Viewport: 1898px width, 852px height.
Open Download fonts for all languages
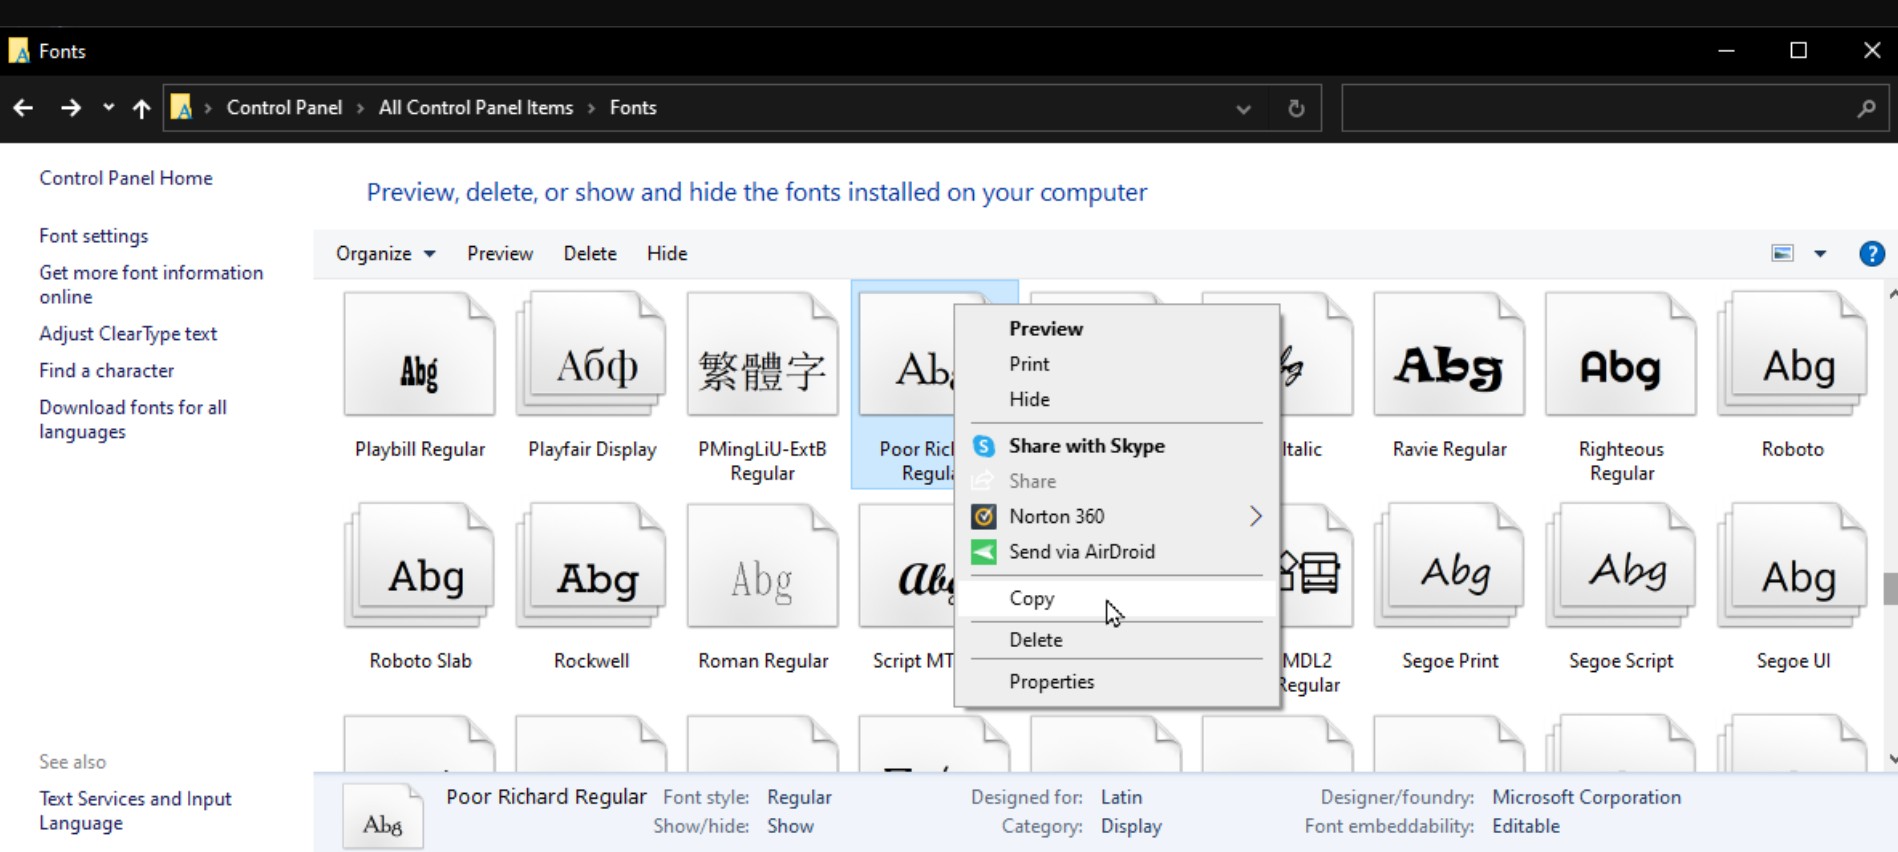133,420
